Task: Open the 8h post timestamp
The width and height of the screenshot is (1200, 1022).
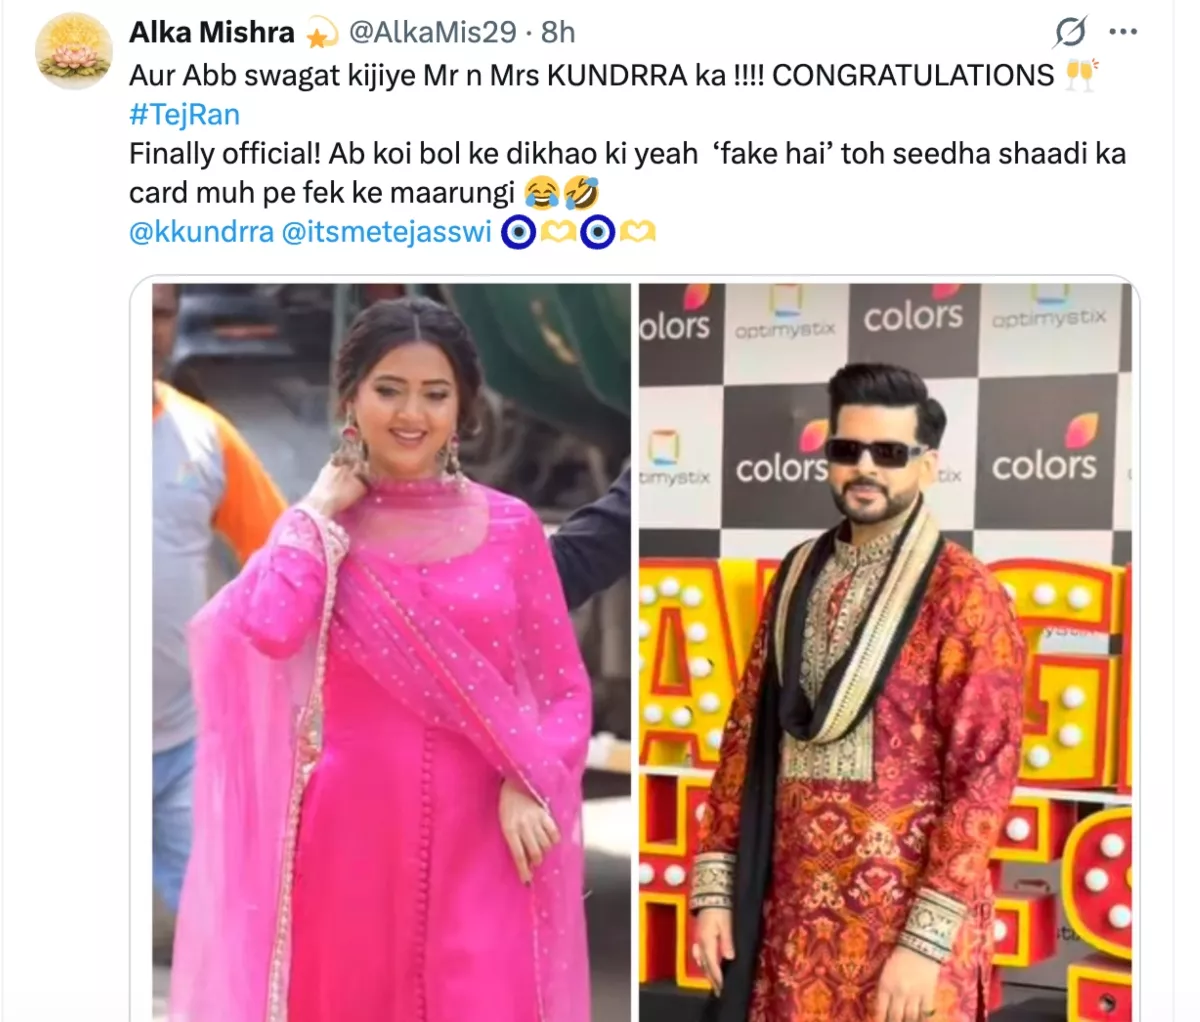Action: [558, 33]
